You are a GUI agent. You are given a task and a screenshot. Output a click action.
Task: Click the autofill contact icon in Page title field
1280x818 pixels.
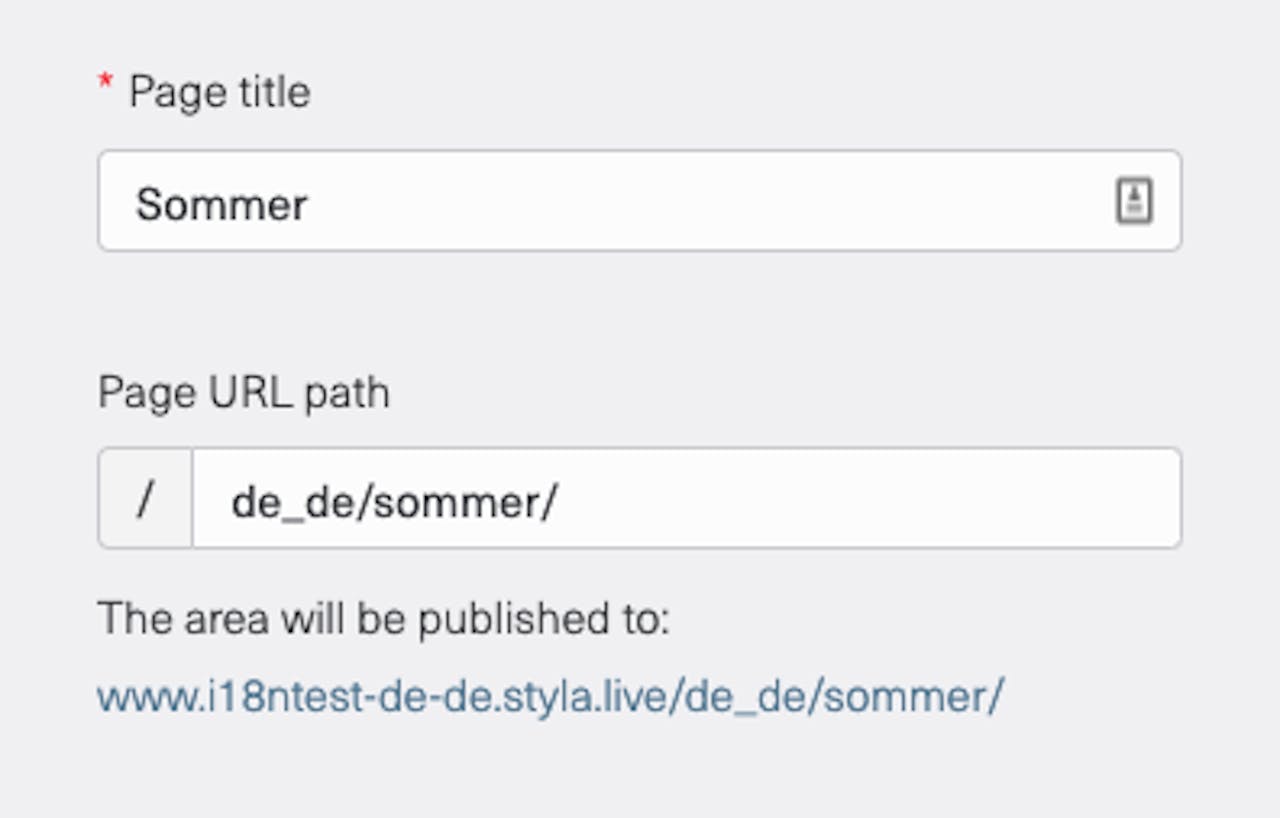[x=1134, y=202]
